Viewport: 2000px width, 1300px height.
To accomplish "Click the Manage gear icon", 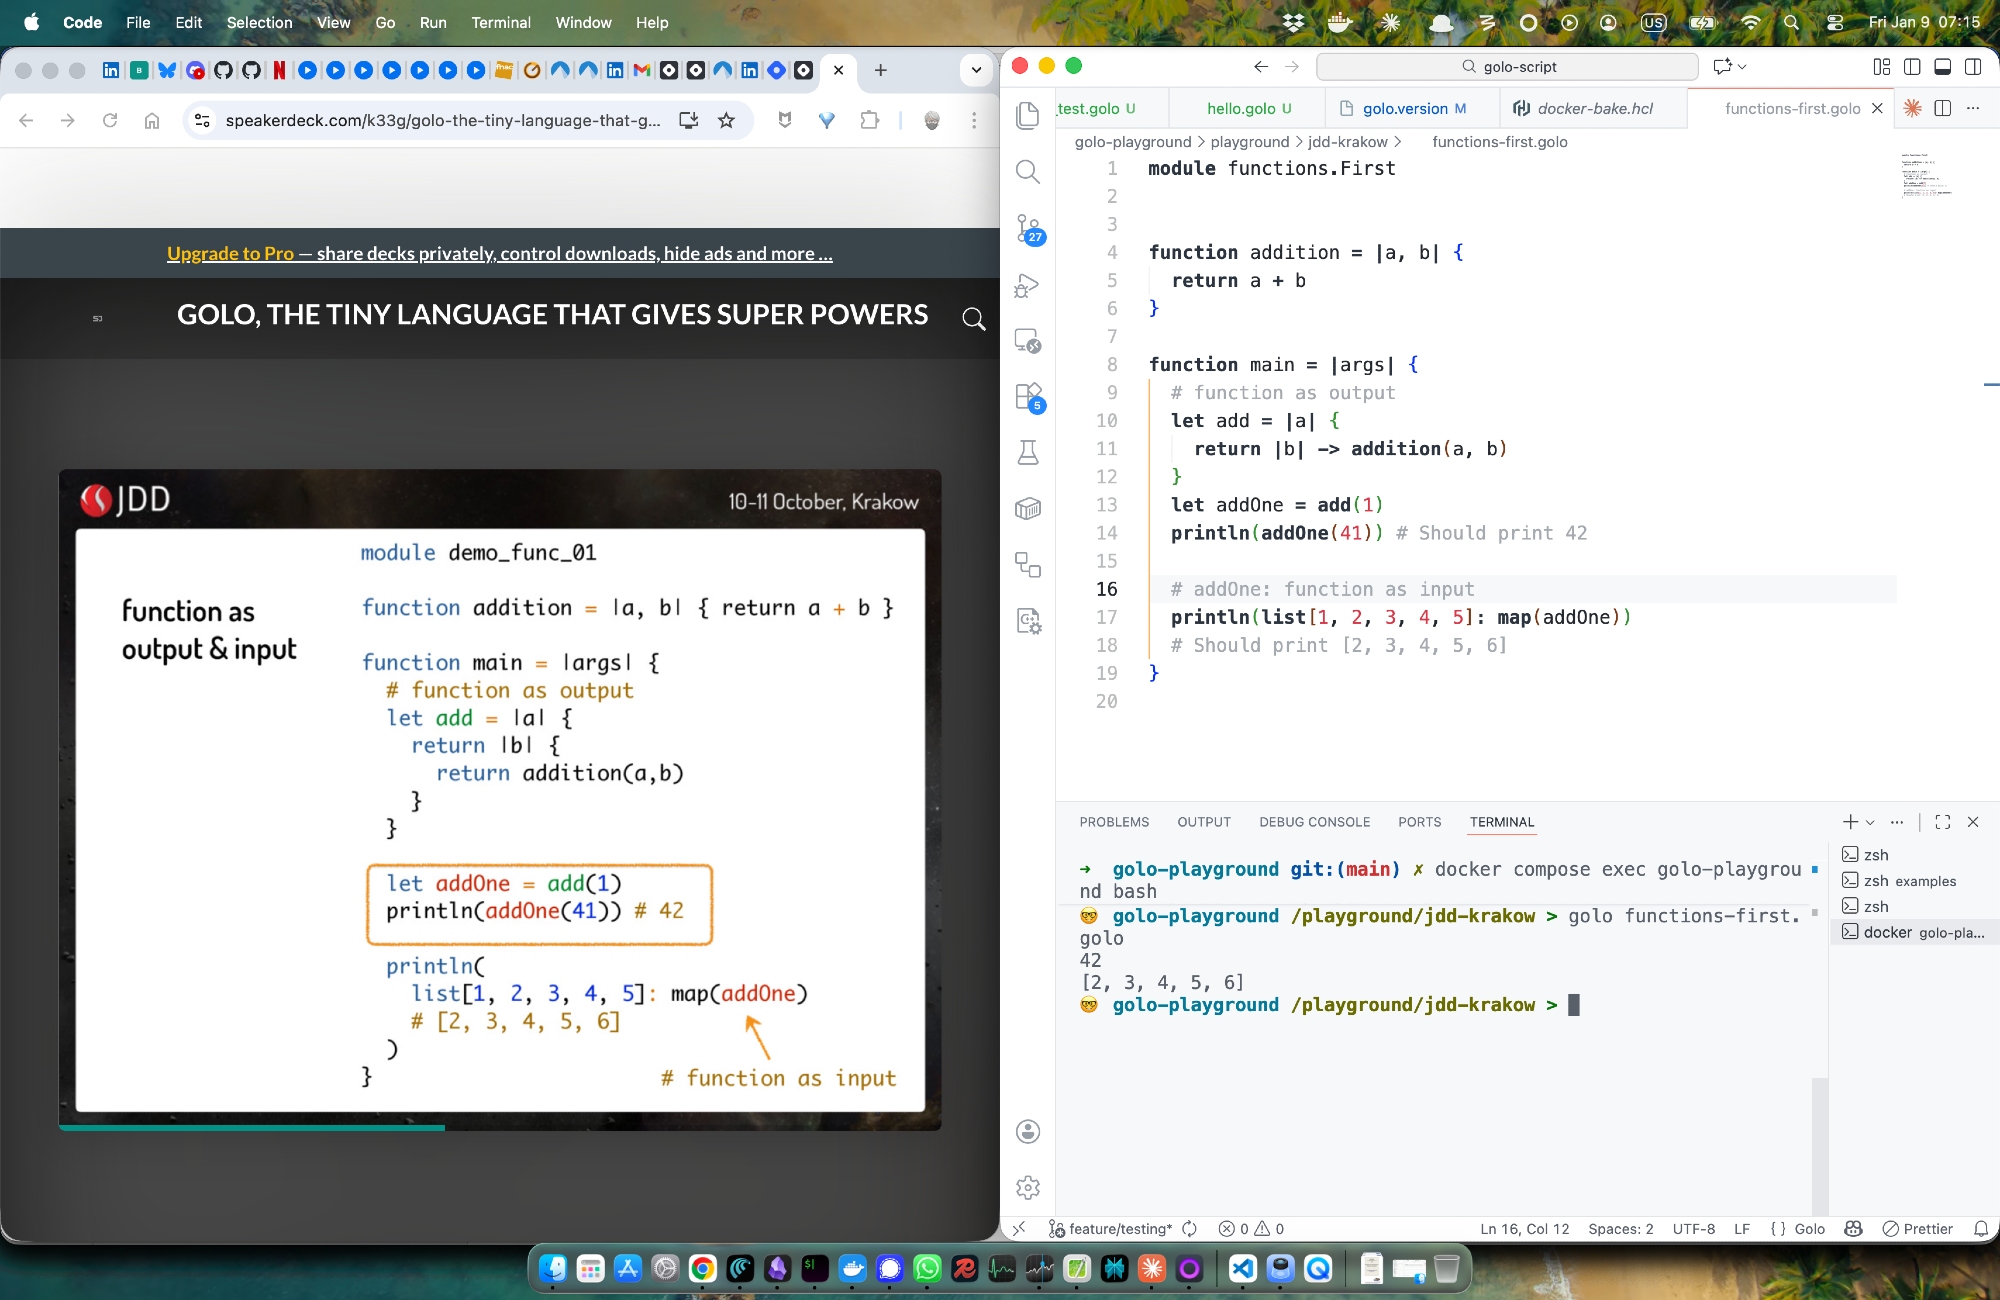I will [x=1027, y=1187].
